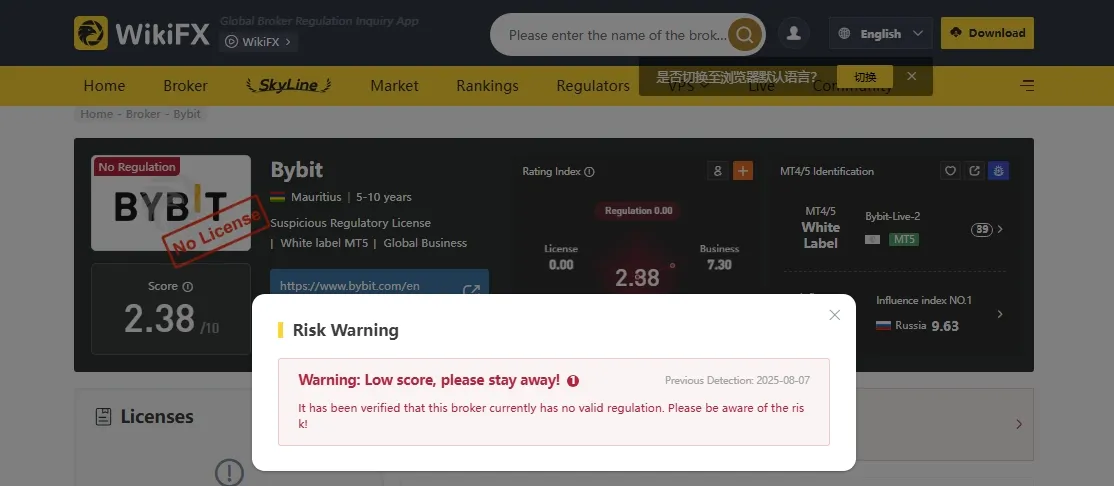
Task: Open the Rankings menu item
Action: [x=487, y=85]
